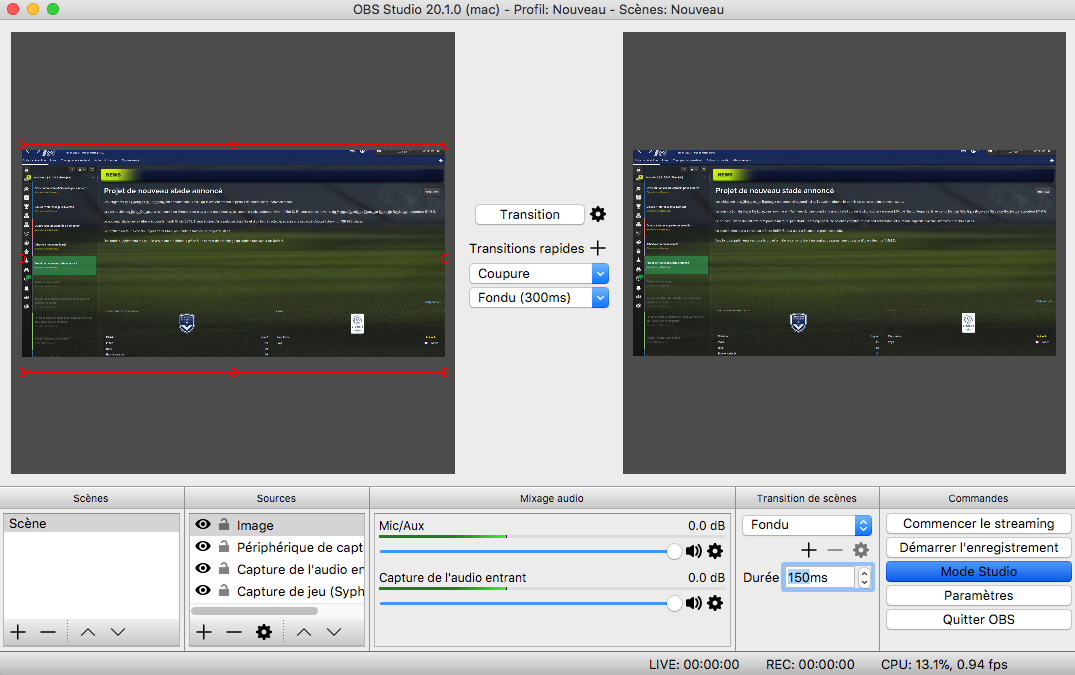The image size is (1075, 675).
Task: Add scene transition with plus icon
Action: point(809,550)
